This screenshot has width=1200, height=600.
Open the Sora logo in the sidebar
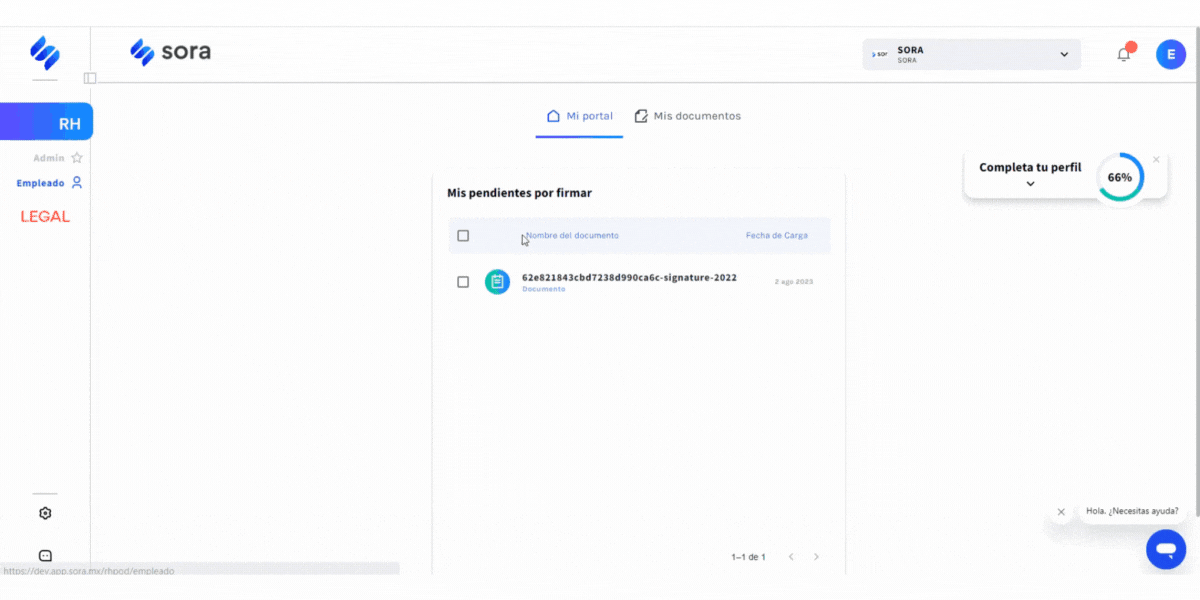[44, 54]
